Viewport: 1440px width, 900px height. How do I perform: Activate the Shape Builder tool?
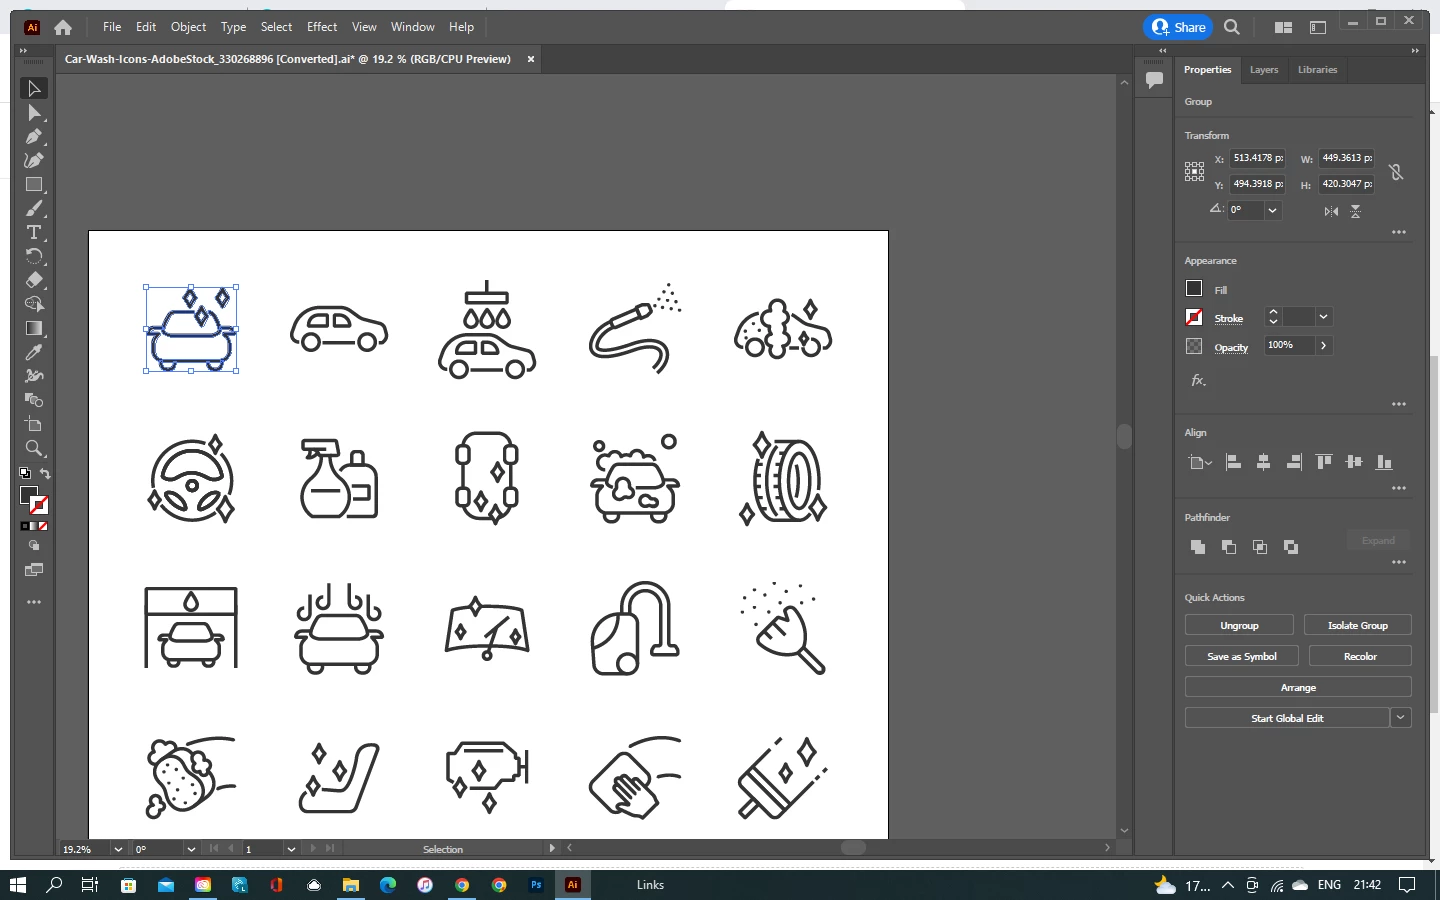click(x=34, y=305)
